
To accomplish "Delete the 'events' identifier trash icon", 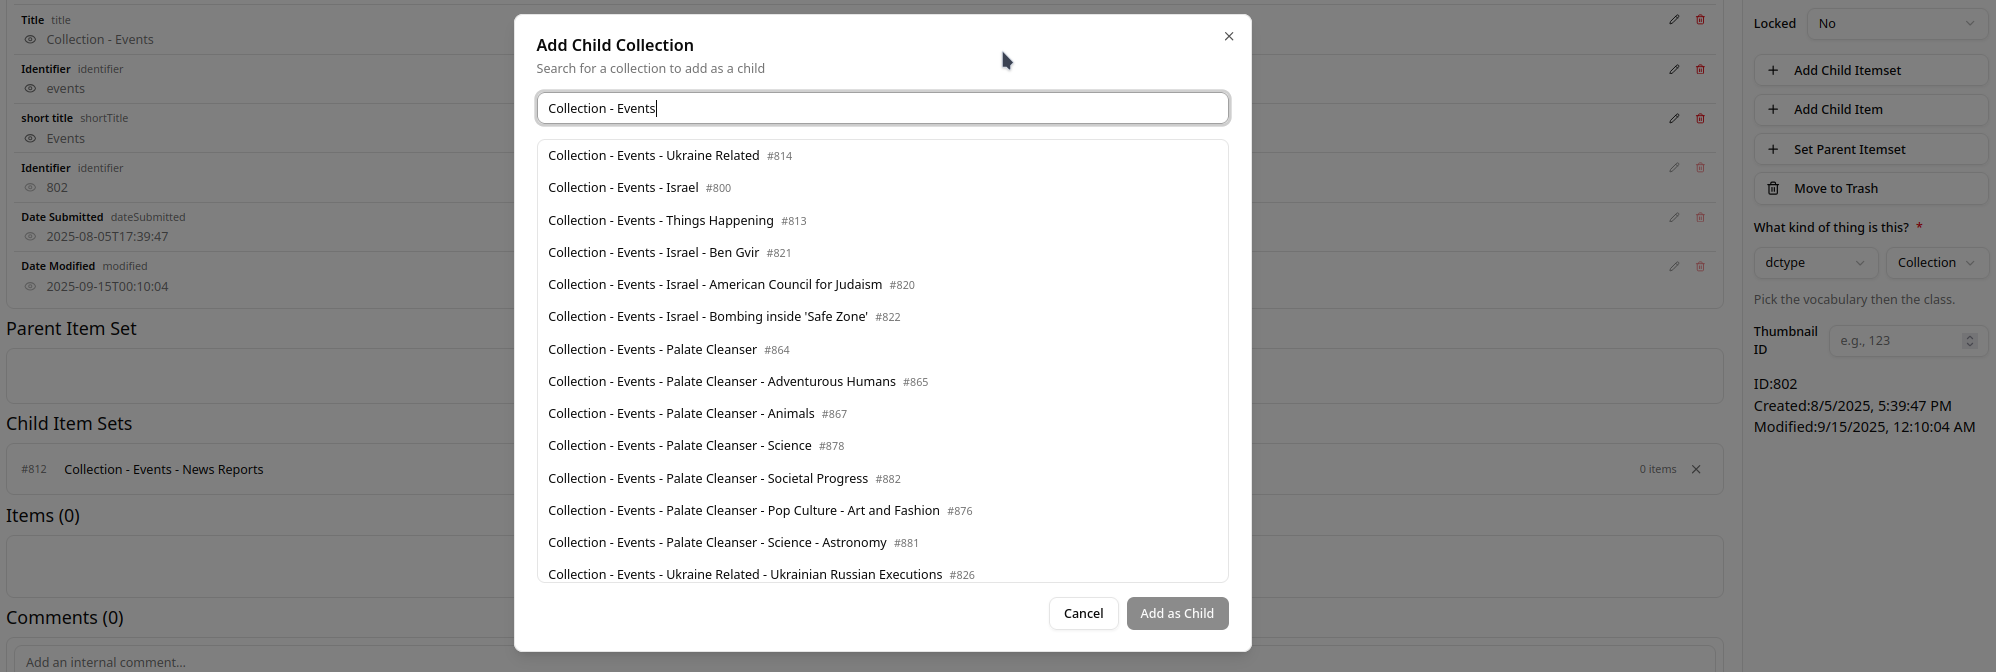I will 1700,69.
